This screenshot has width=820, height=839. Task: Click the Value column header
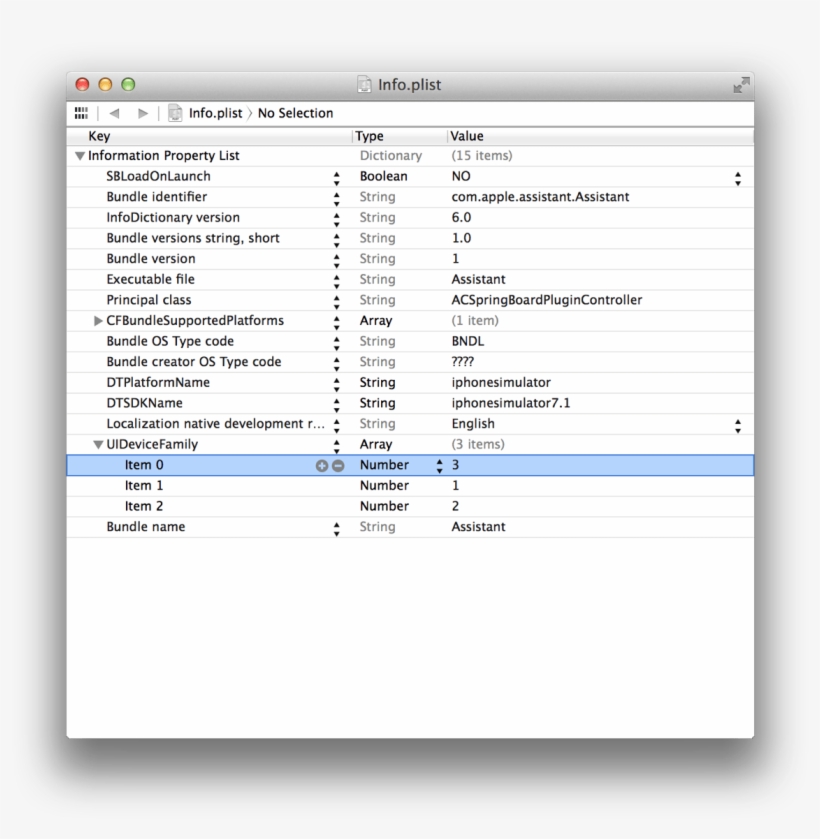click(x=467, y=136)
